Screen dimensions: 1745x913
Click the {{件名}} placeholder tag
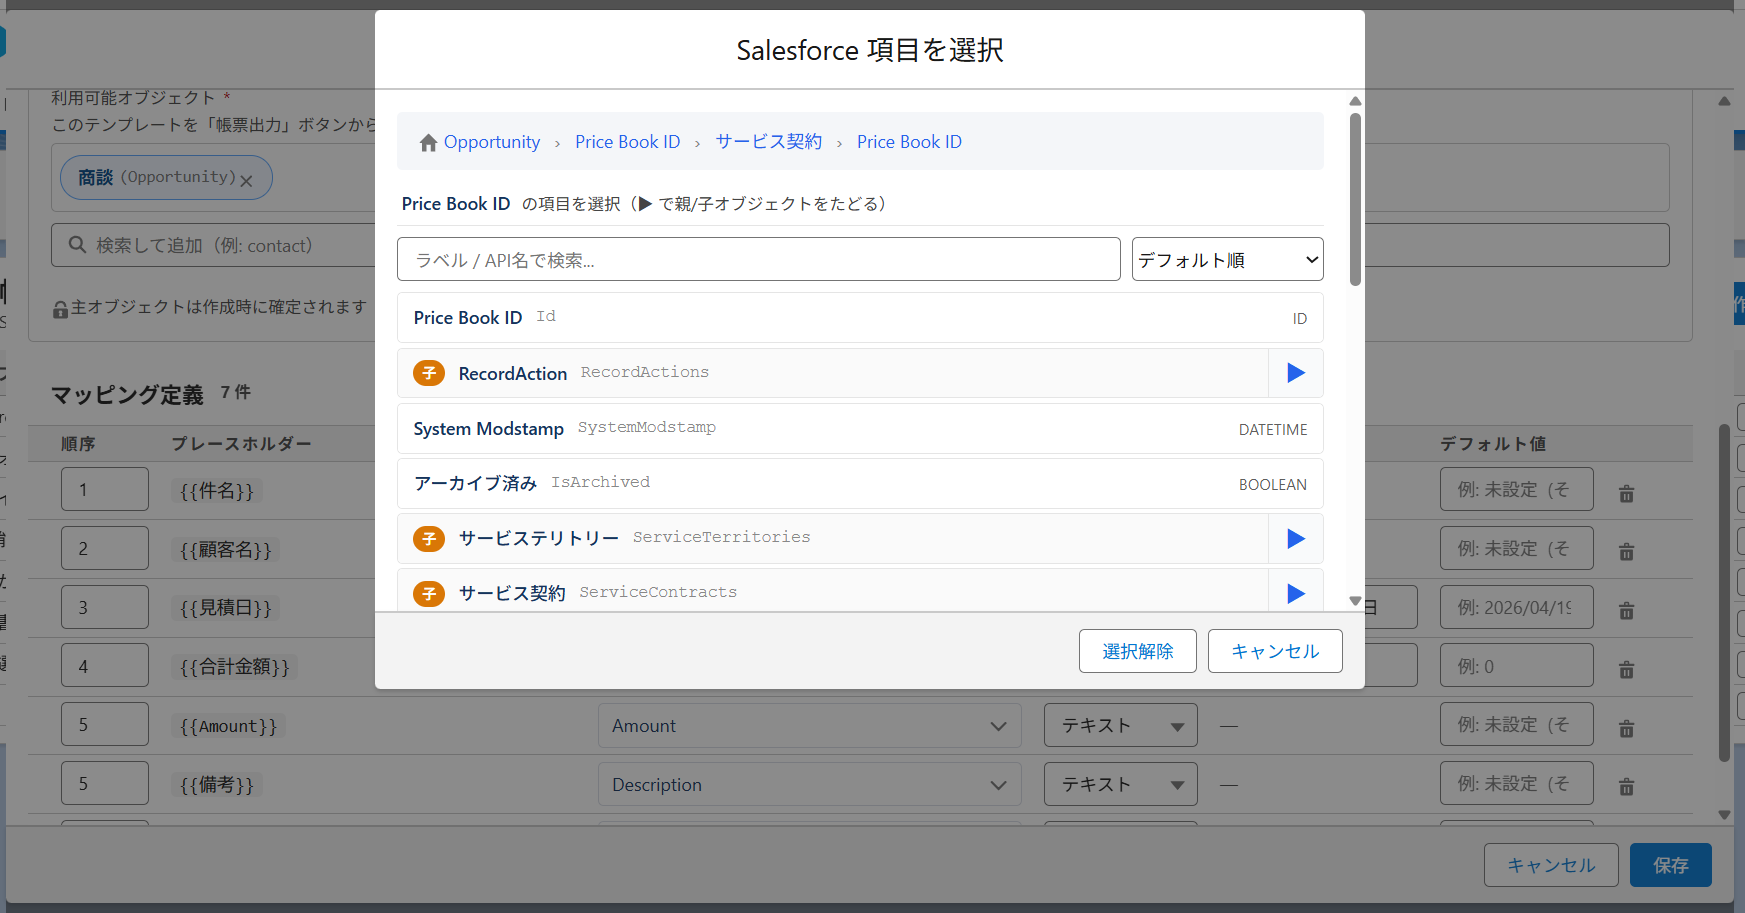click(217, 491)
